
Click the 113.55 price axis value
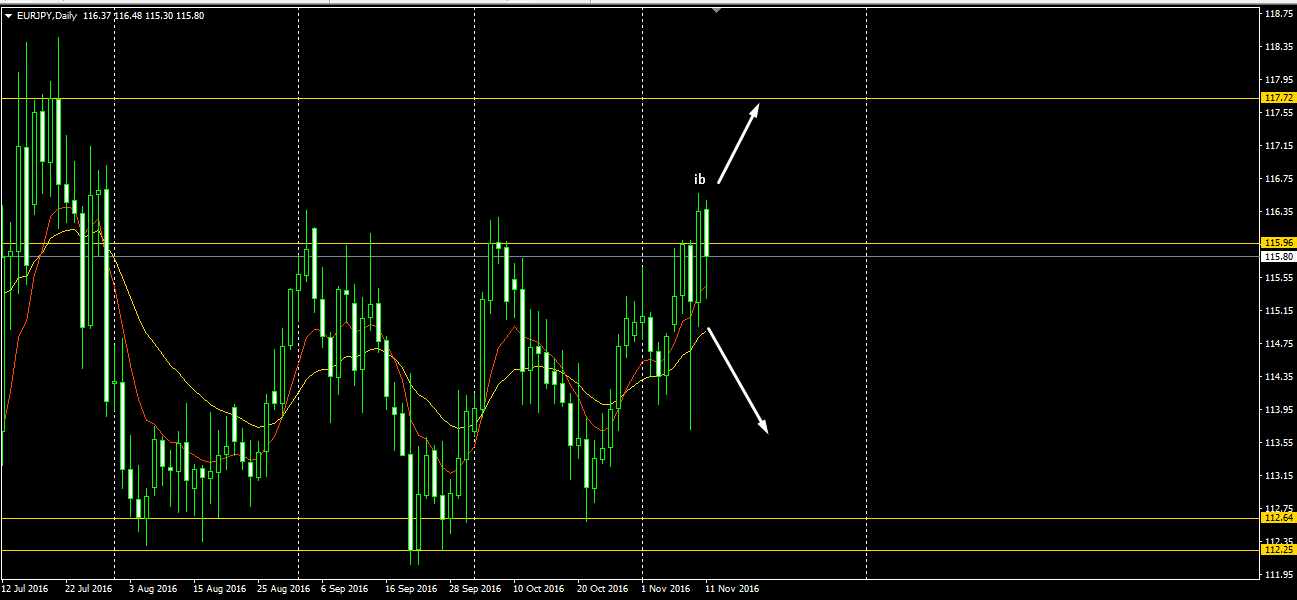tap(1278, 443)
